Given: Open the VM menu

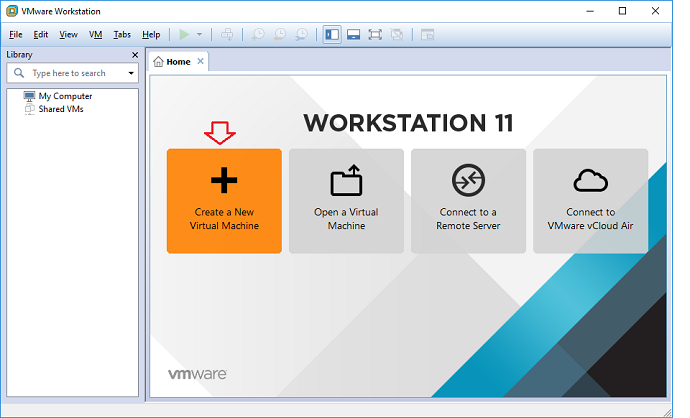Looking at the screenshot, I should [x=95, y=34].
